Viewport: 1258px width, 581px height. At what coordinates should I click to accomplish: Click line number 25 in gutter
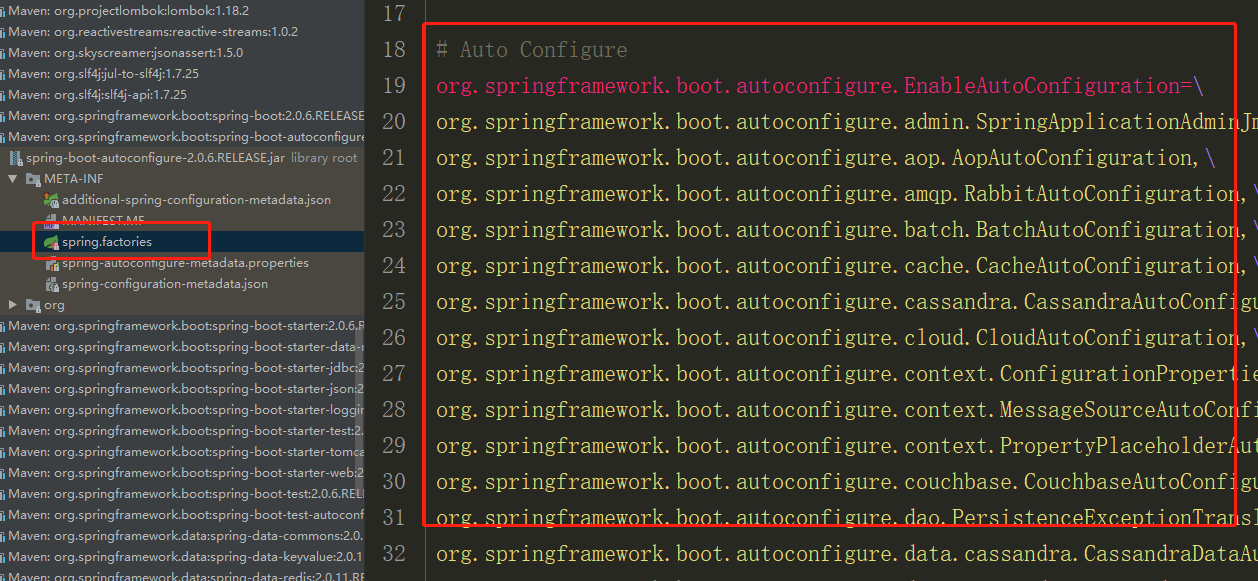click(395, 302)
